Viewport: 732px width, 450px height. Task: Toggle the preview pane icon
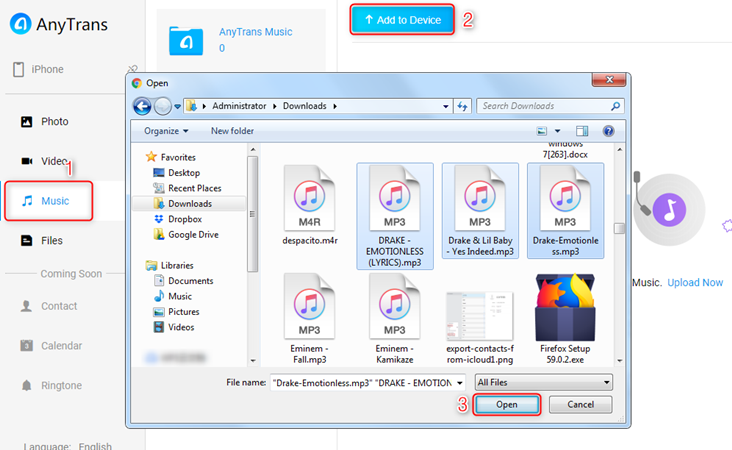(x=582, y=131)
